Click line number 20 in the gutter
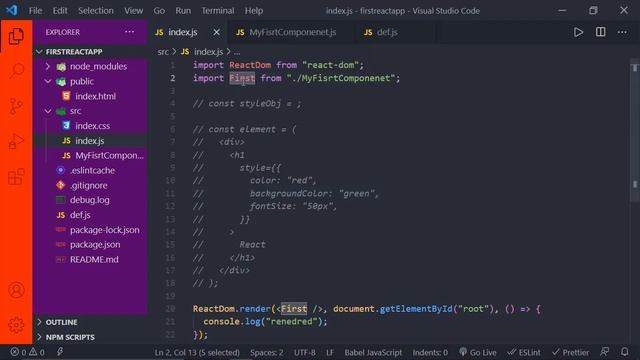640x360 pixels. pos(170,309)
